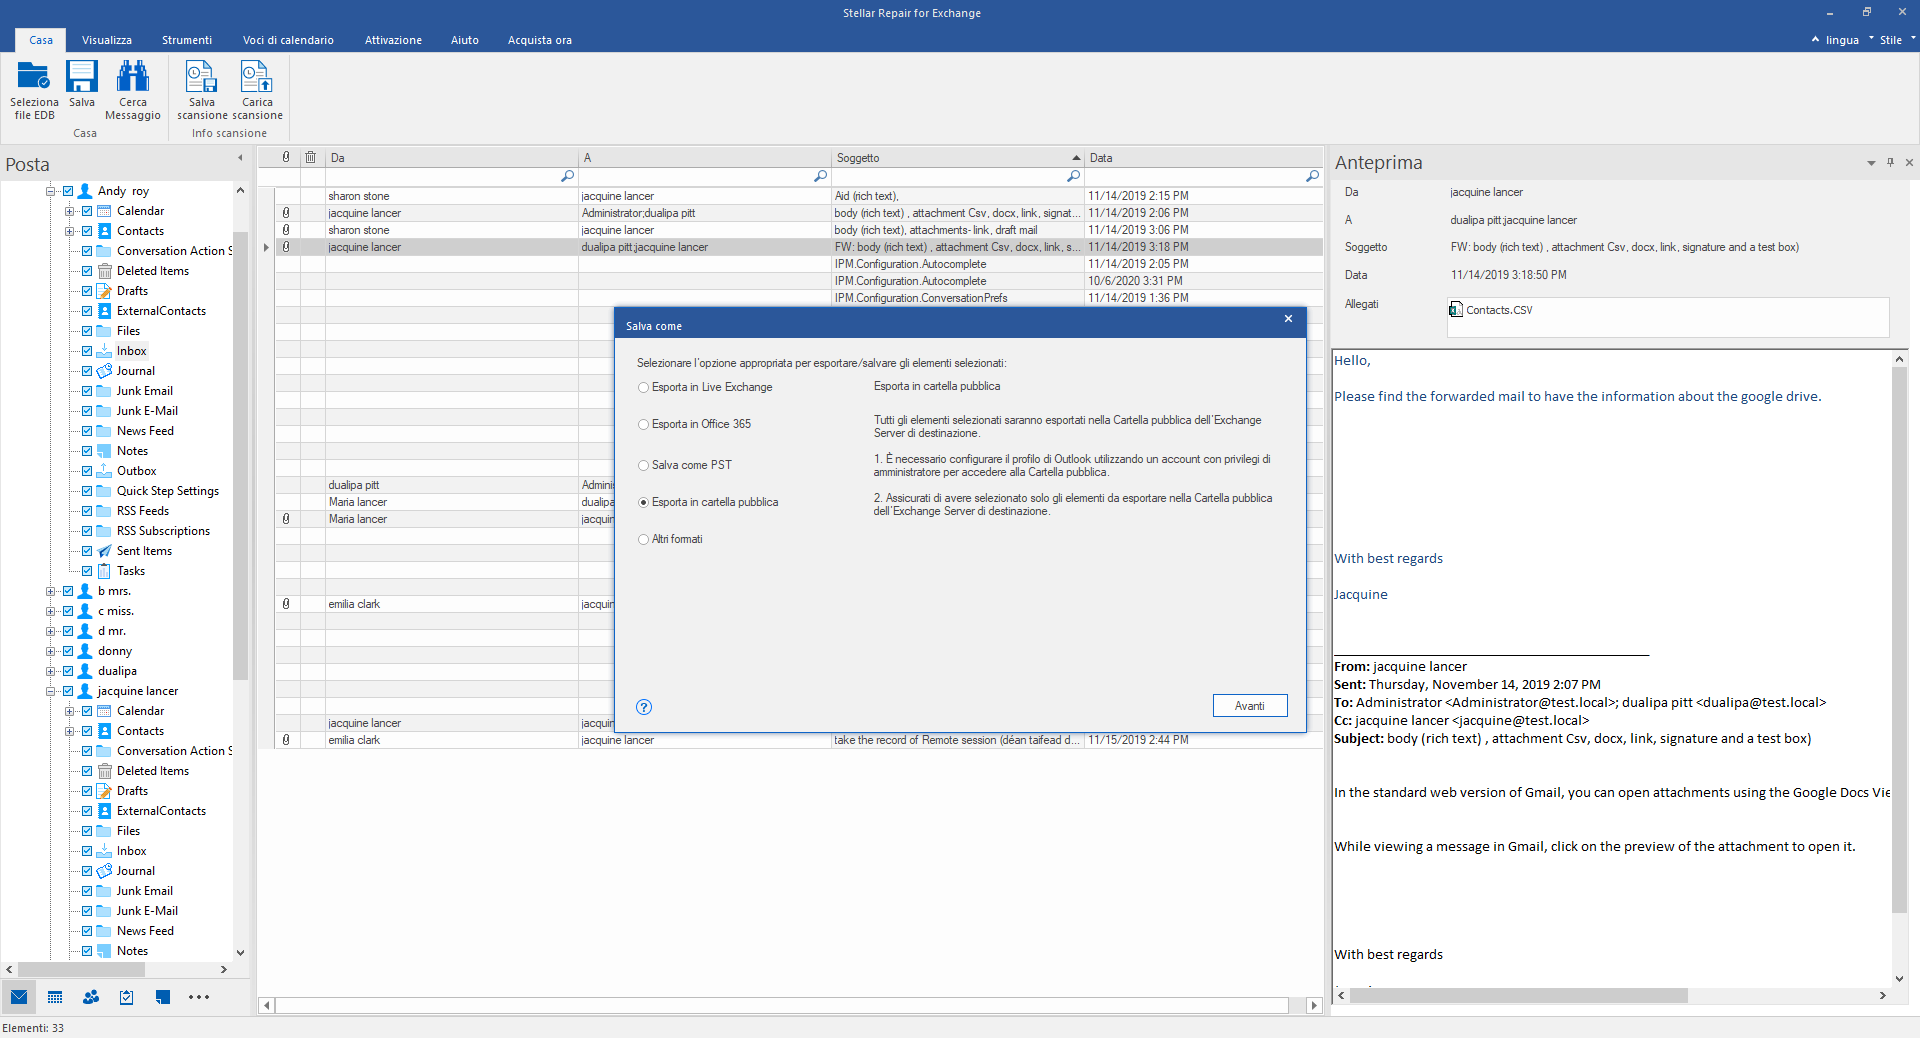Screen dimensions: 1920x1038
Task: Open the Calendar view icon in bottom bar
Action: [55, 997]
